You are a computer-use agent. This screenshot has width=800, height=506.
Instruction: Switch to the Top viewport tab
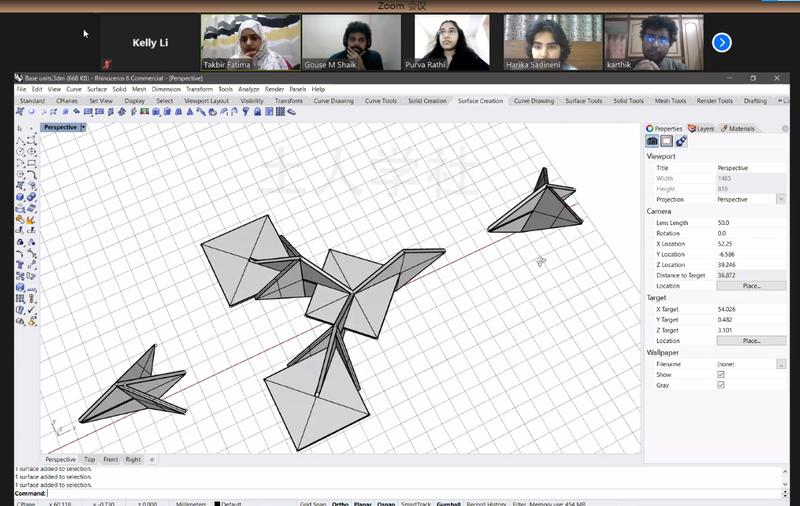[x=89, y=459]
